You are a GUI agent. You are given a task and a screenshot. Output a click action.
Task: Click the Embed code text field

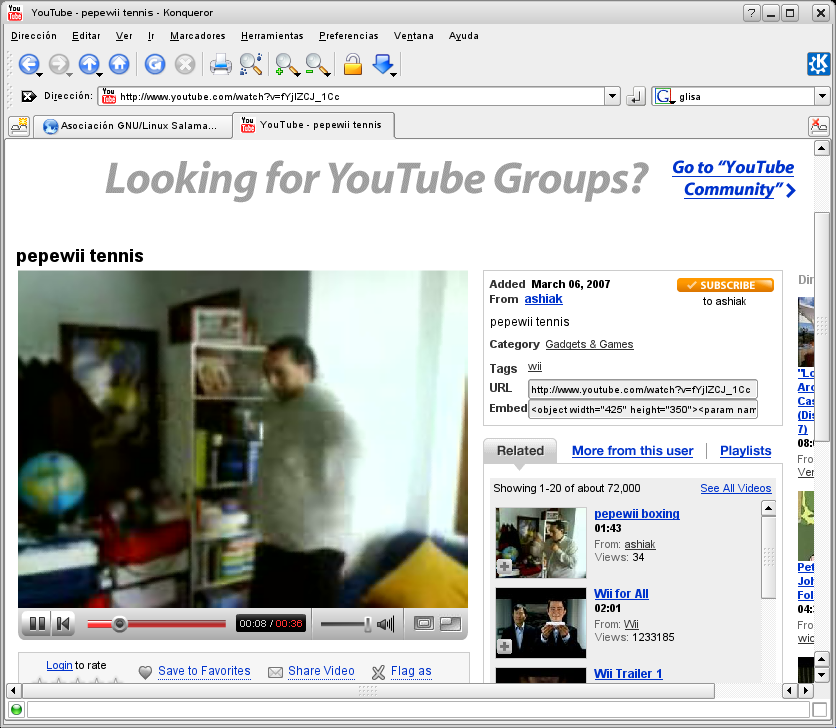coord(643,409)
